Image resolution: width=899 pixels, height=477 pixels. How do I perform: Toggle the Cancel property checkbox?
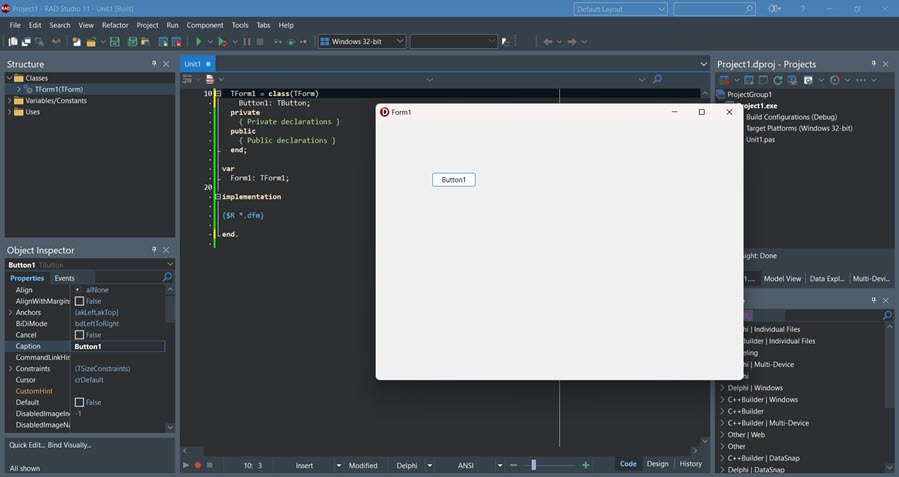pos(79,335)
